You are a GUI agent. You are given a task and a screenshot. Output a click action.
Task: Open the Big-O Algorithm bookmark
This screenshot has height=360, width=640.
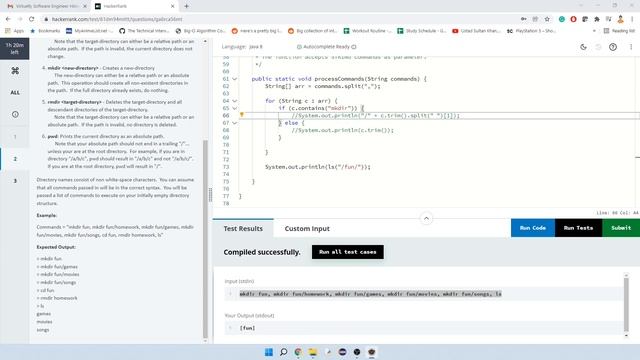(200, 31)
